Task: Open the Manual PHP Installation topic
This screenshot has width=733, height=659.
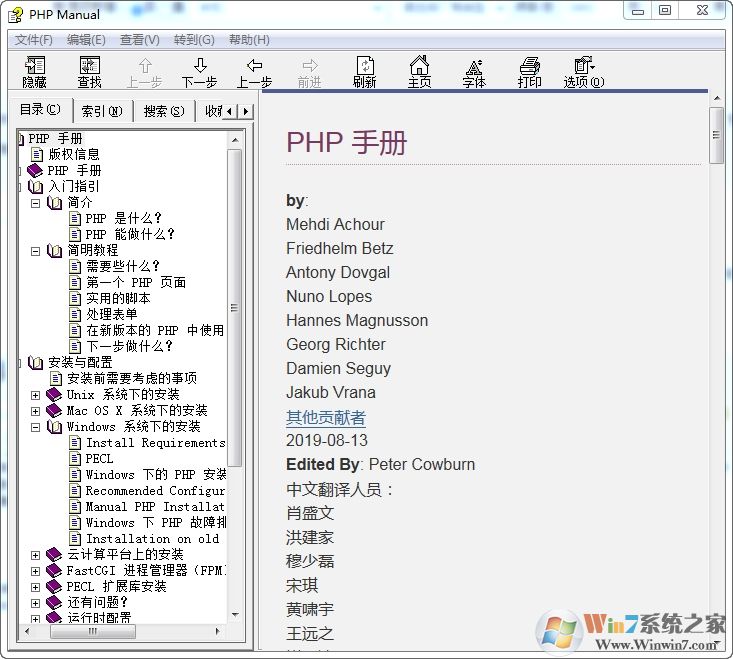Action: point(155,507)
